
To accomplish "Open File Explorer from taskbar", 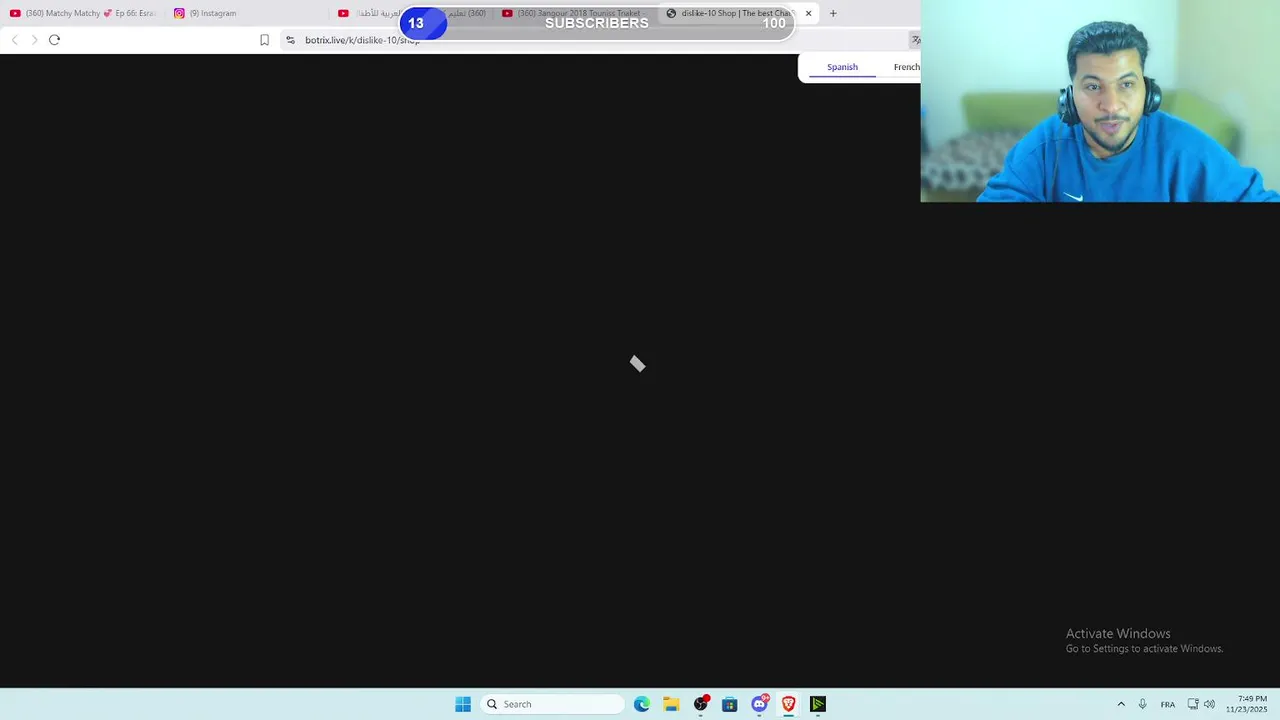I will click(x=671, y=704).
